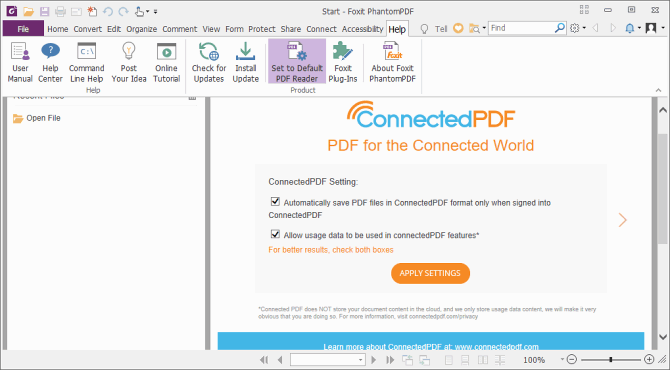Click the user account avatar icon

[x=651, y=28]
